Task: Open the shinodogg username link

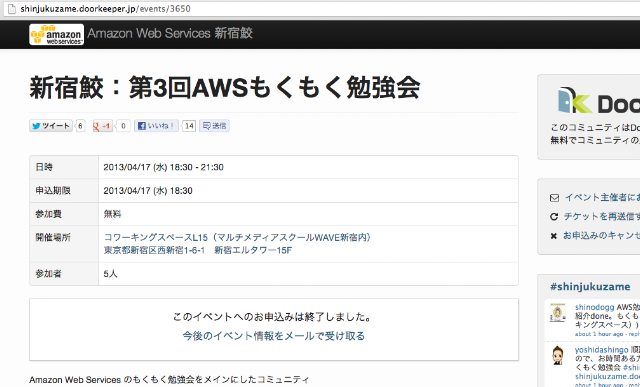Action: [x=594, y=307]
